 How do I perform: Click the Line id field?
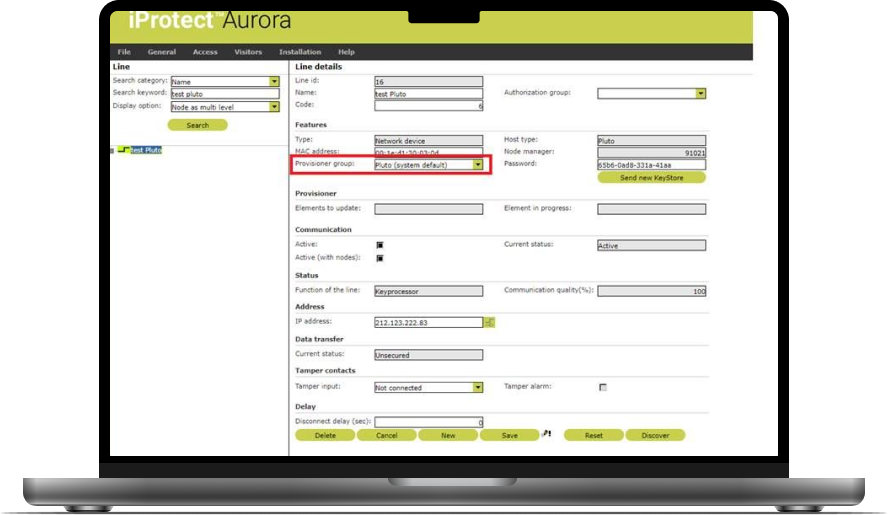[x=429, y=82]
